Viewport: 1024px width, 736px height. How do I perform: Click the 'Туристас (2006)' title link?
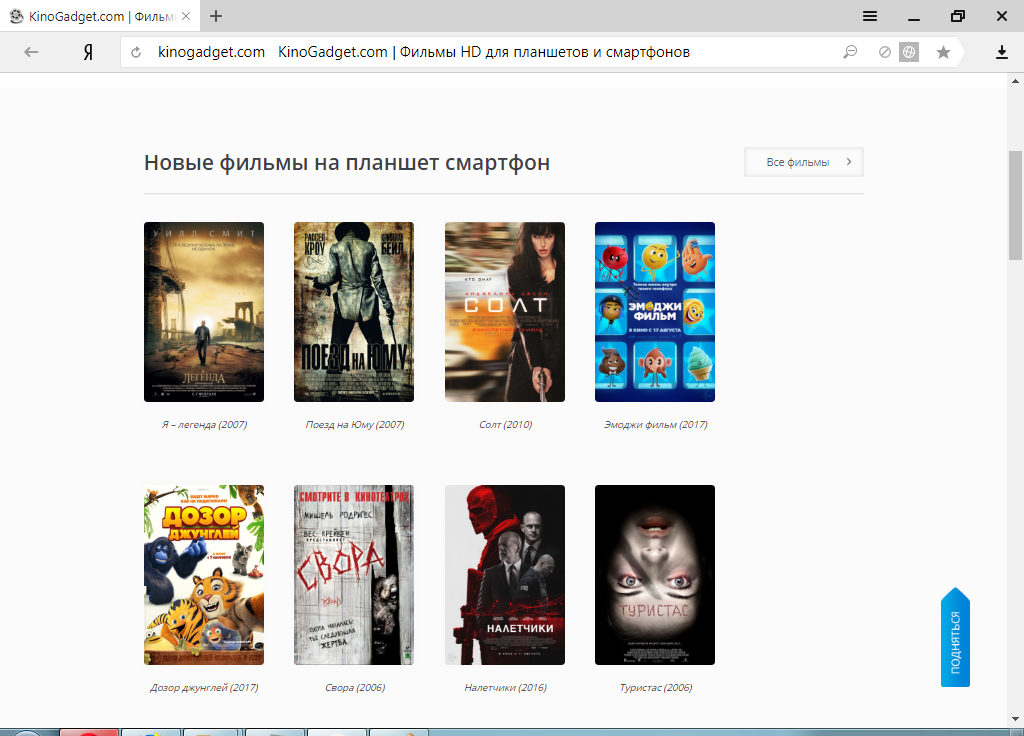(x=656, y=687)
